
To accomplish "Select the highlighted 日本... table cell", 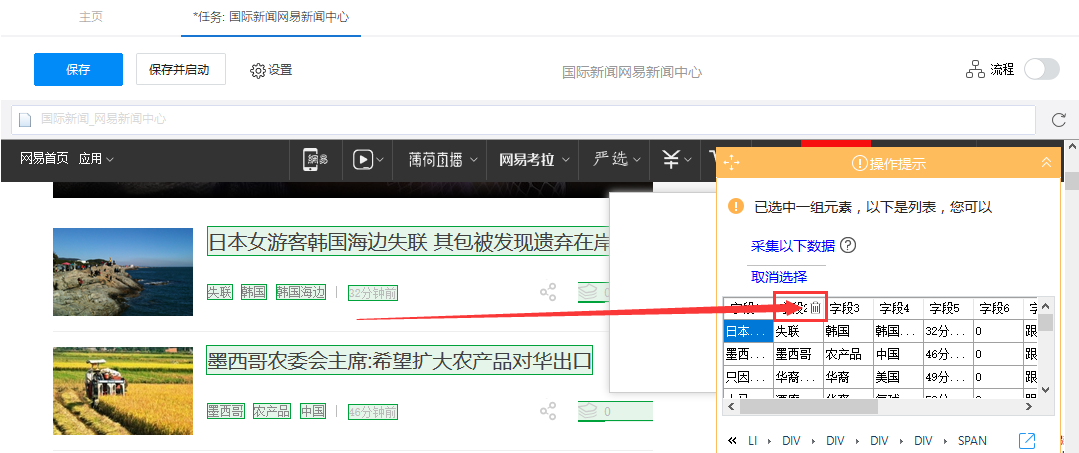I will 748,331.
